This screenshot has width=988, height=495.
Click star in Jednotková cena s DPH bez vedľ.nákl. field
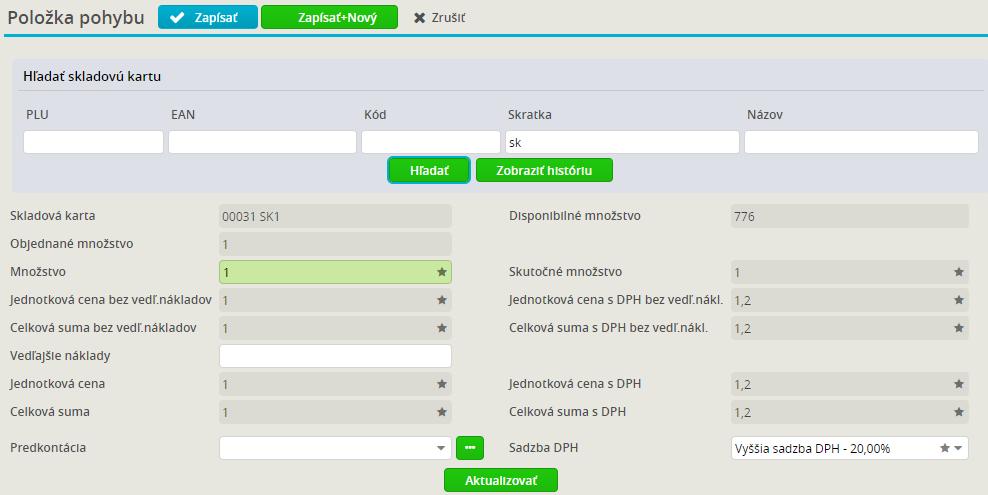tap(959, 300)
